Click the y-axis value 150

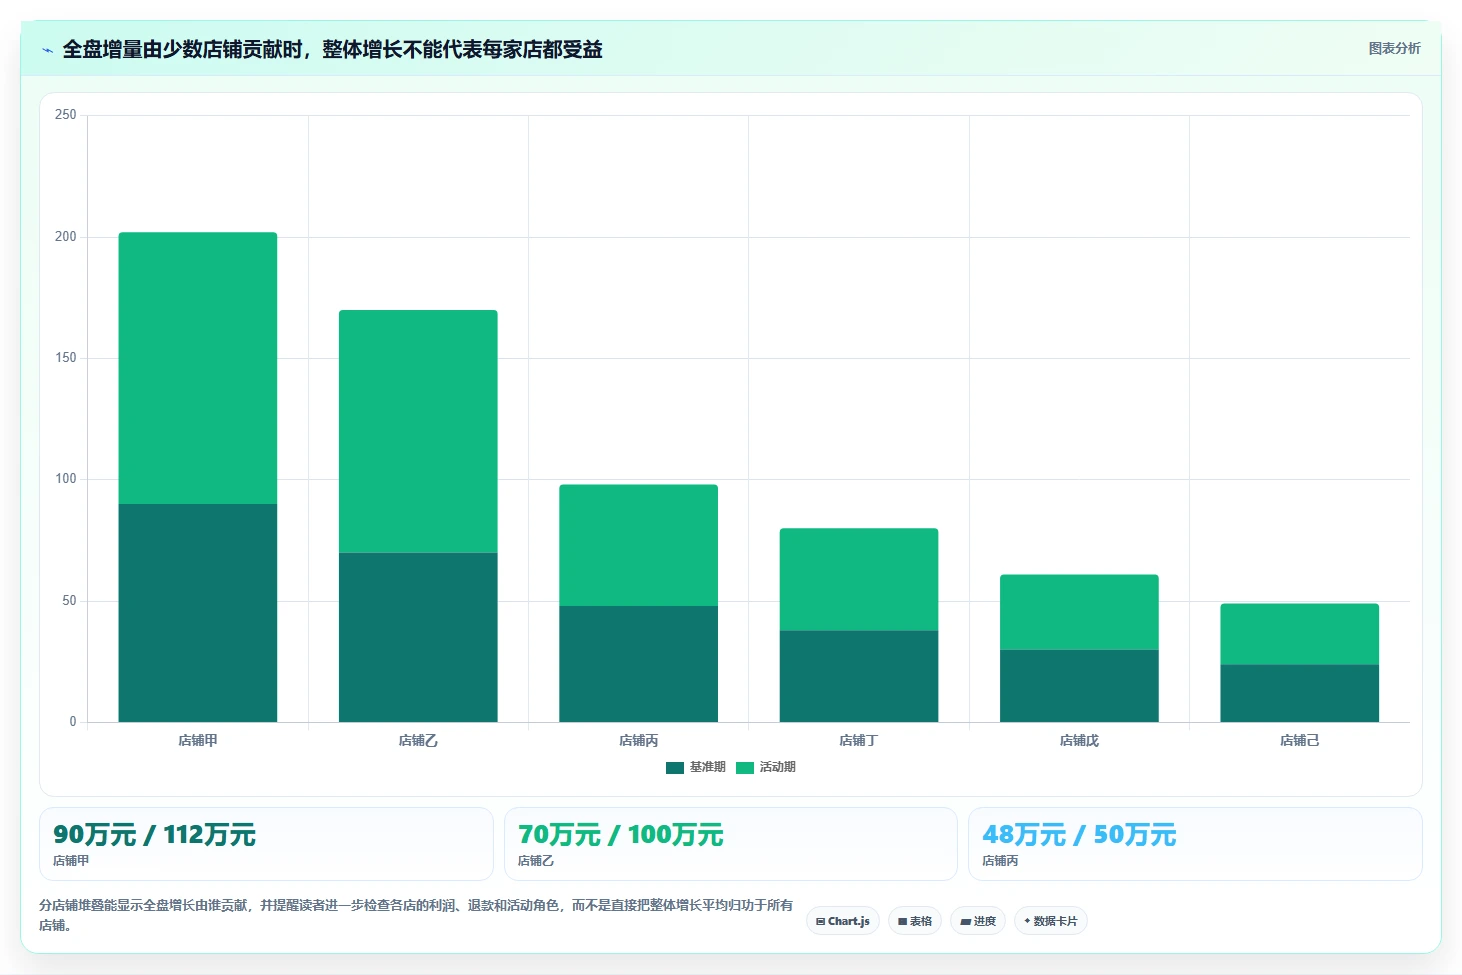pos(66,358)
